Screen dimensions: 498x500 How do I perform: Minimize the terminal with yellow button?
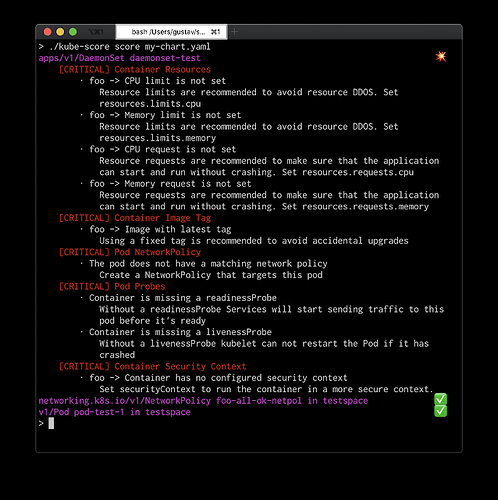click(x=60, y=32)
